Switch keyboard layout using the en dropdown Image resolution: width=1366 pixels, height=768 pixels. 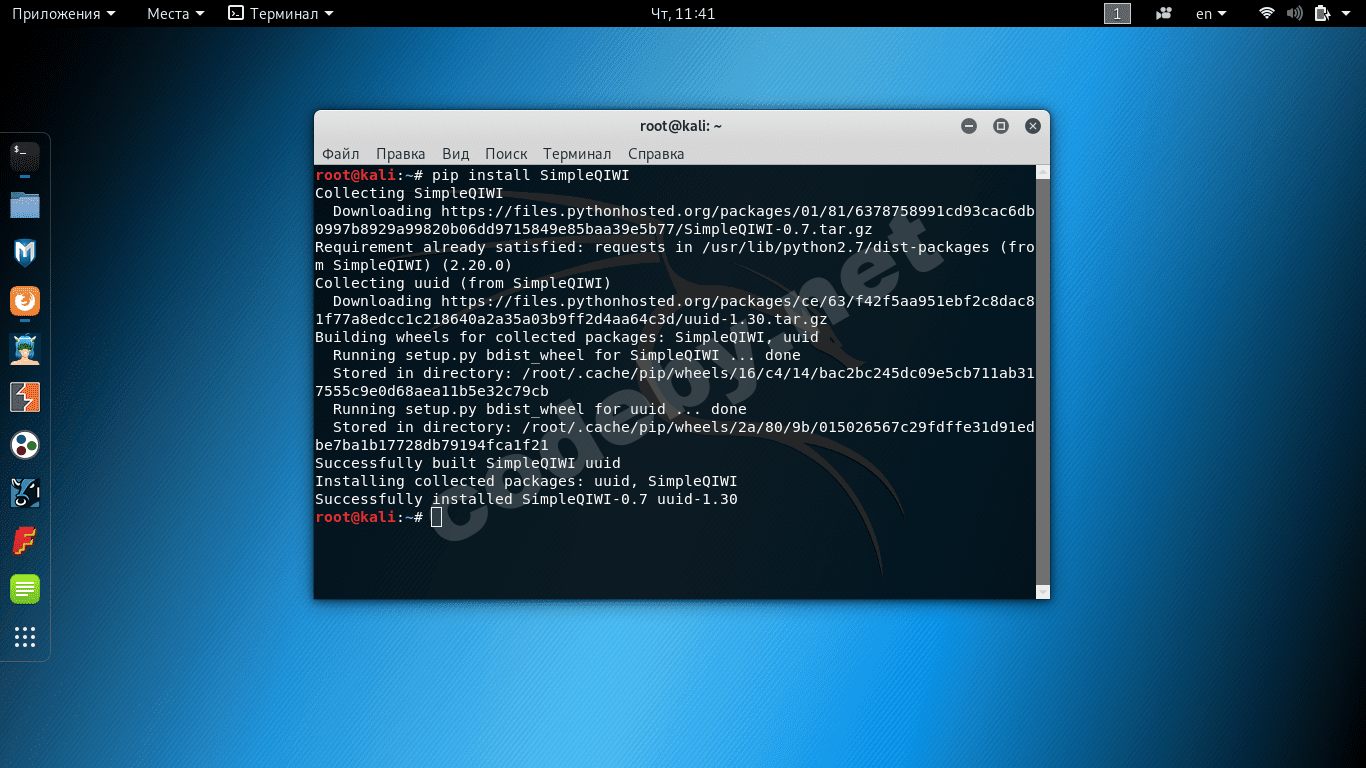1211,14
